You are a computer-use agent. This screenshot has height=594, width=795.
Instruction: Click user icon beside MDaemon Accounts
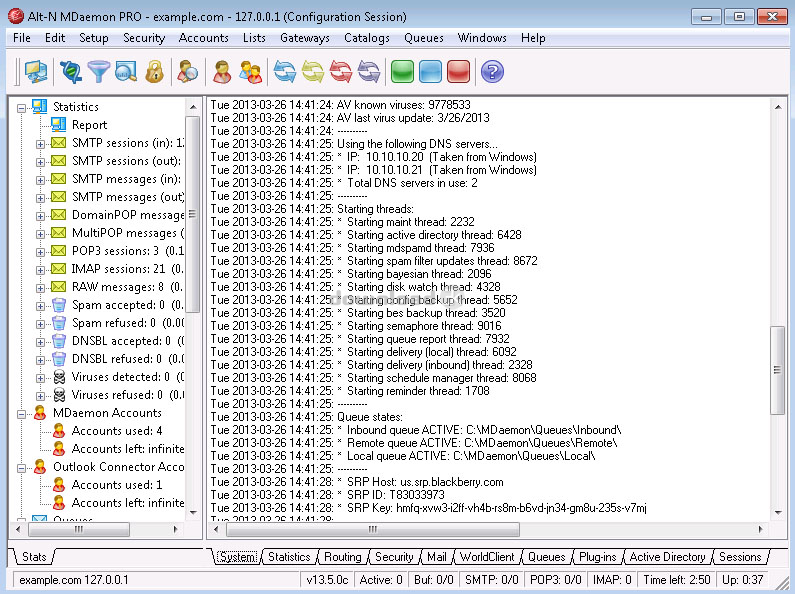point(40,413)
